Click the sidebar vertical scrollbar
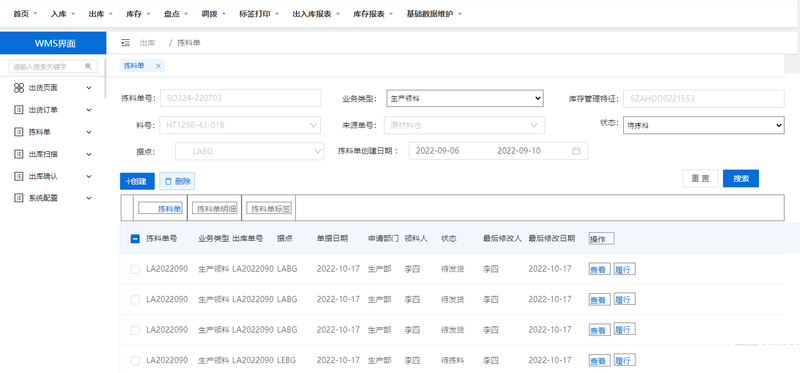Viewport: 800px width, 373px height. pos(105,79)
